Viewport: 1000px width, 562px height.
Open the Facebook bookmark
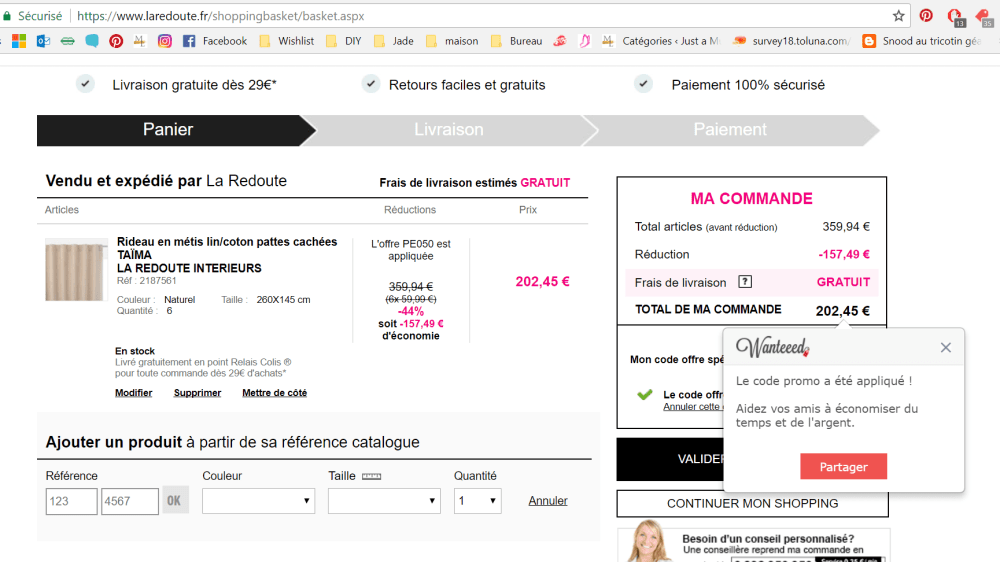click(214, 41)
